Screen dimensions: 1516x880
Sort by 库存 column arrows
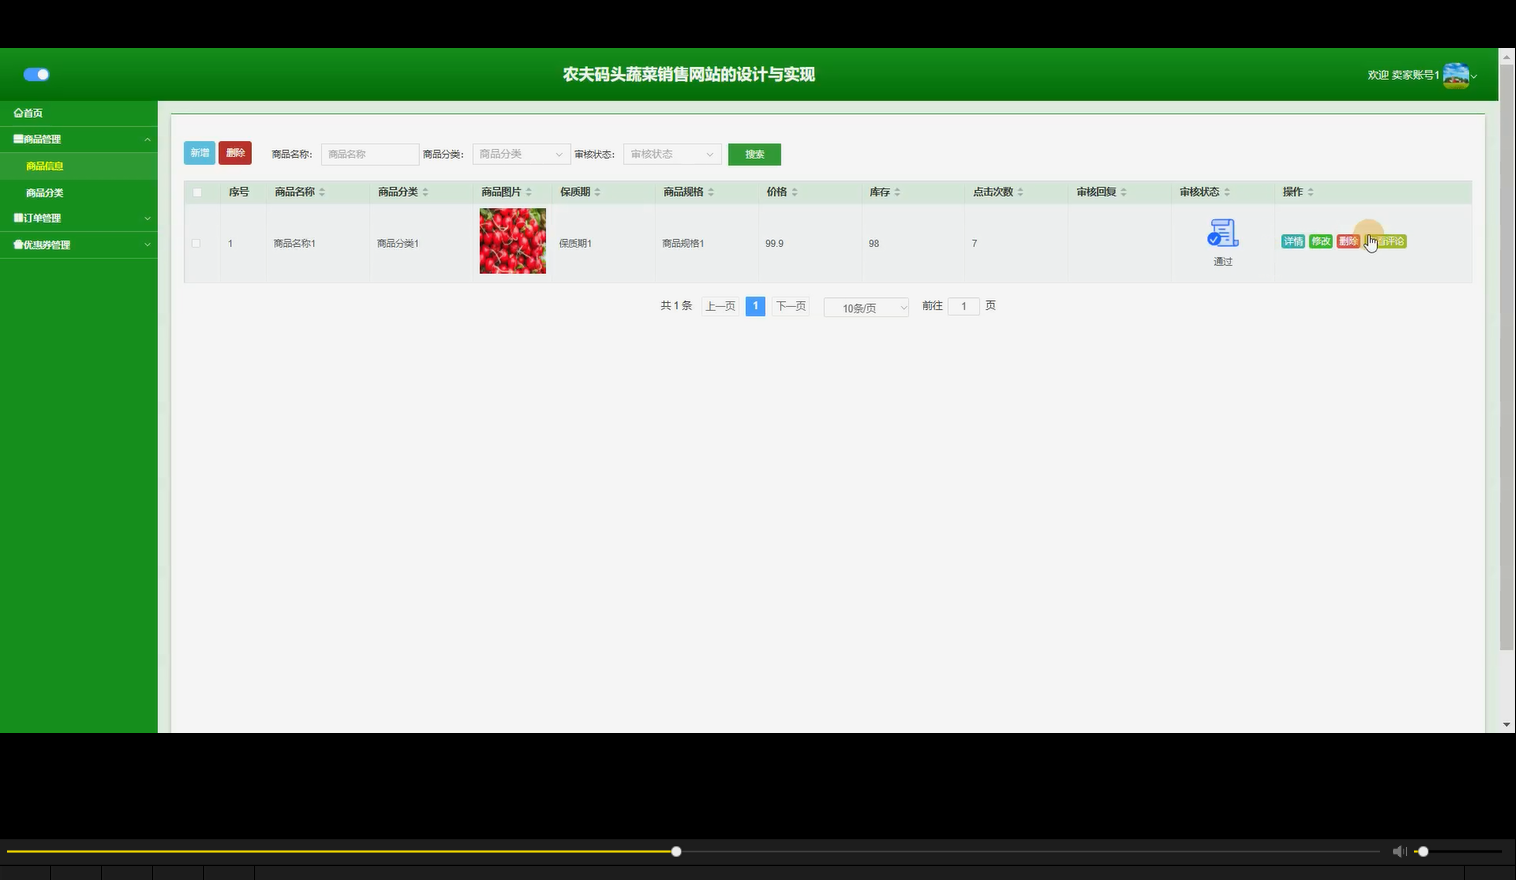tap(897, 192)
